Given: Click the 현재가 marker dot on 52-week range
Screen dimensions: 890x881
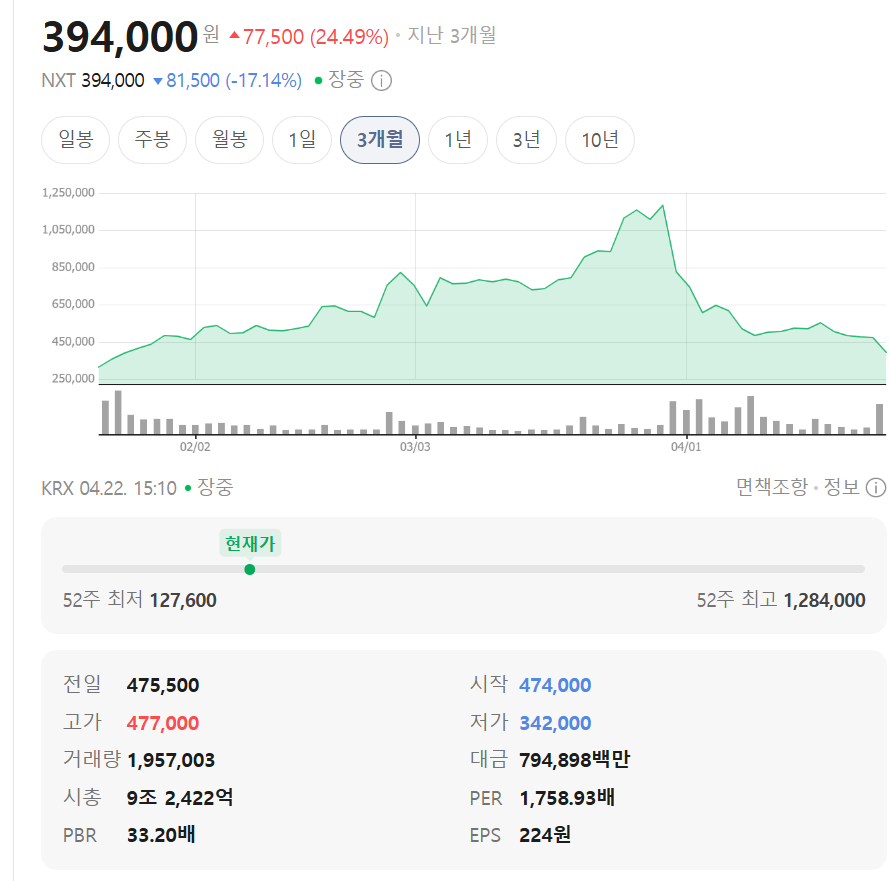Looking at the screenshot, I should 250,569.
